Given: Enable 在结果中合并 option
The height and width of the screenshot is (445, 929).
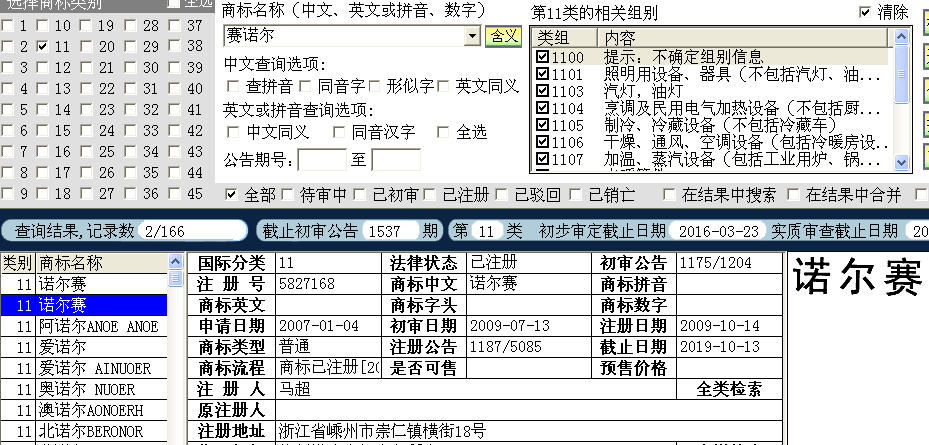Looking at the screenshot, I should (x=793, y=195).
